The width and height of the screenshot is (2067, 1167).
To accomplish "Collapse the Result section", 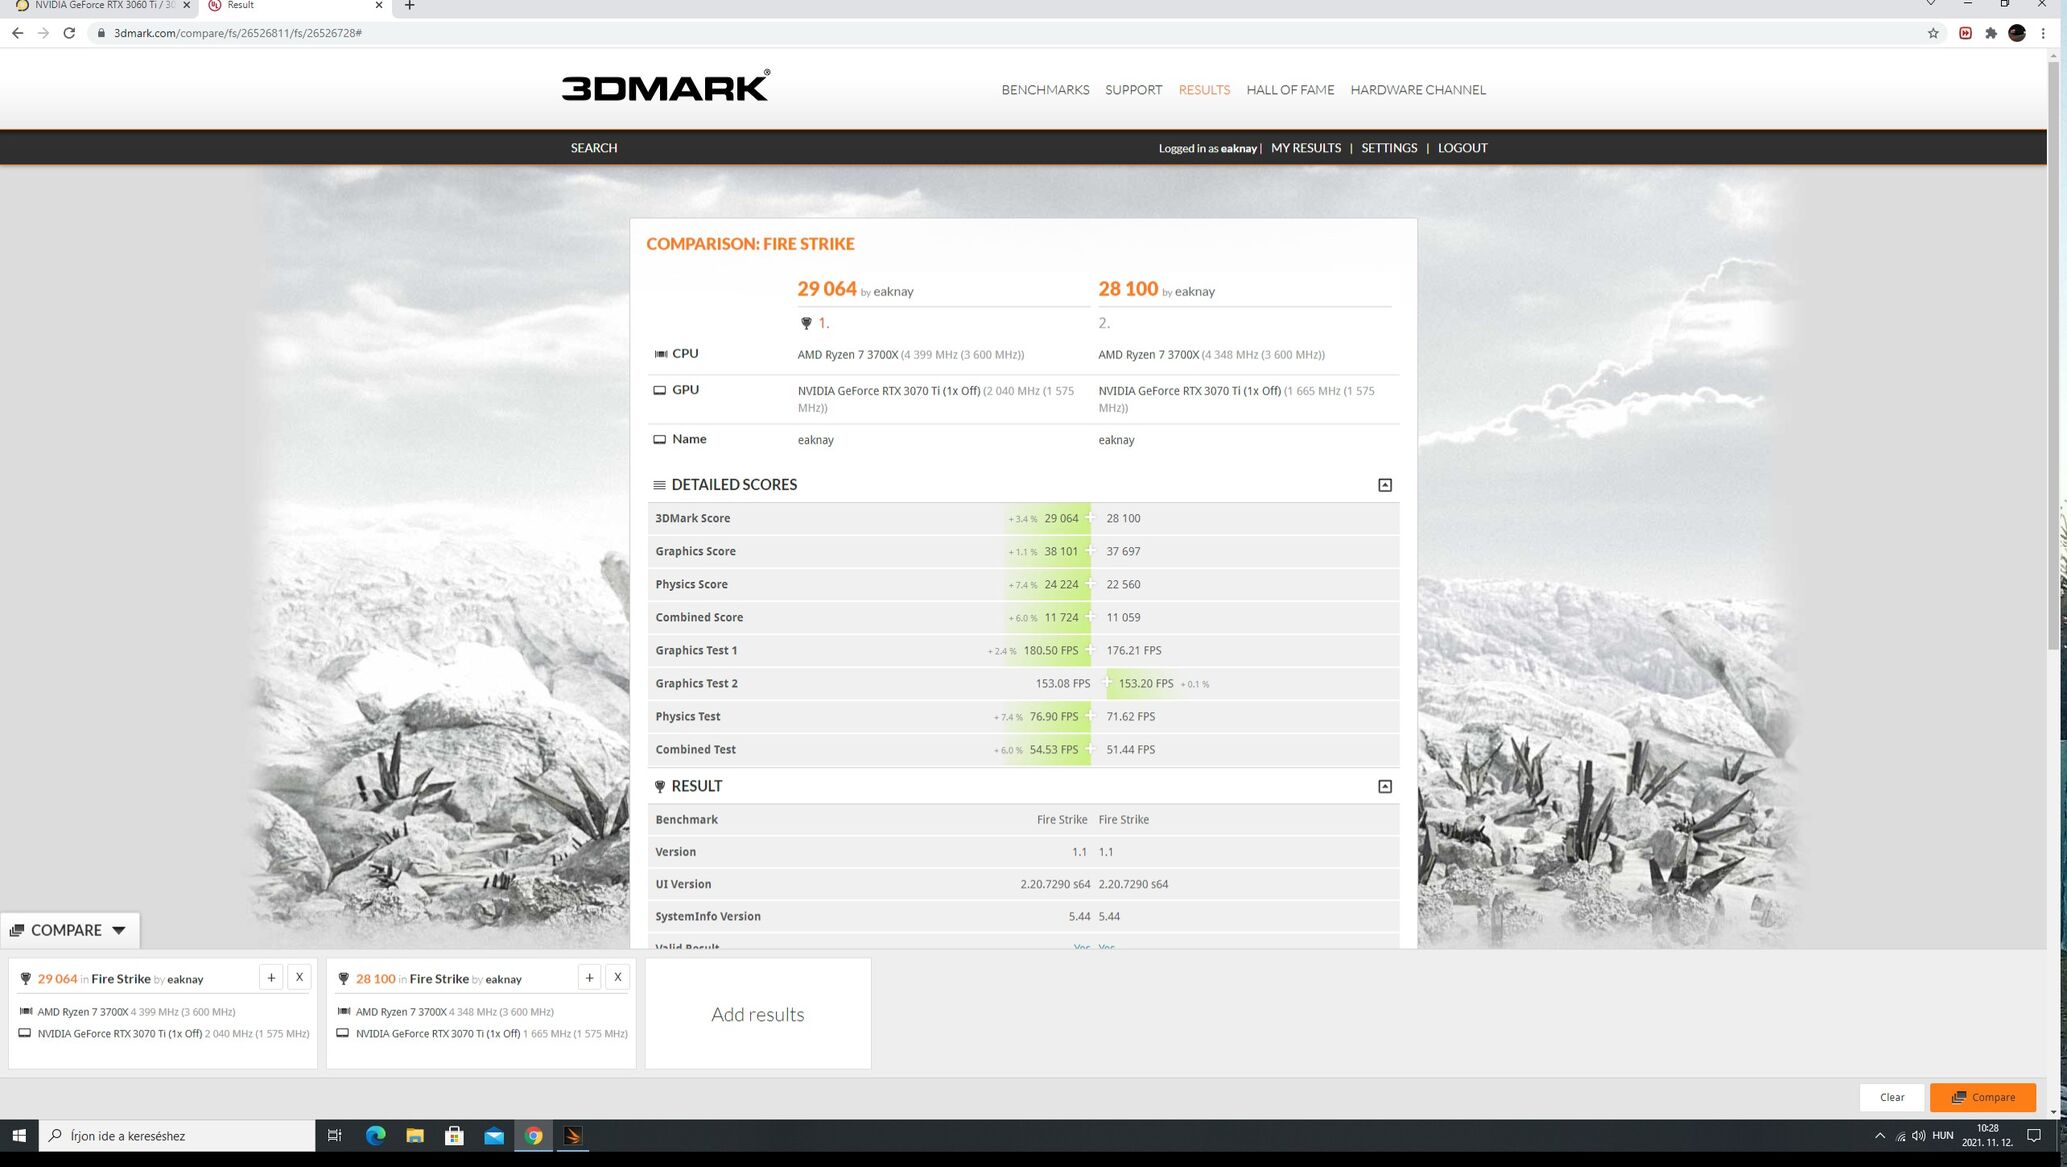I will [1385, 786].
